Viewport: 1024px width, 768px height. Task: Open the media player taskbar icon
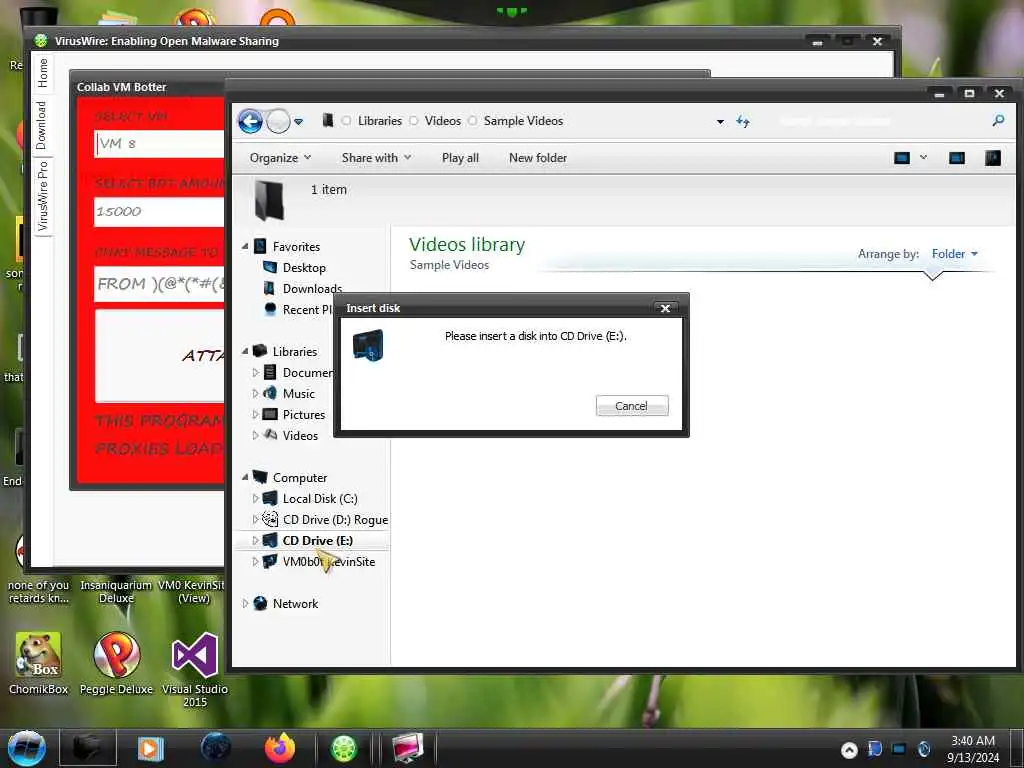pos(151,748)
